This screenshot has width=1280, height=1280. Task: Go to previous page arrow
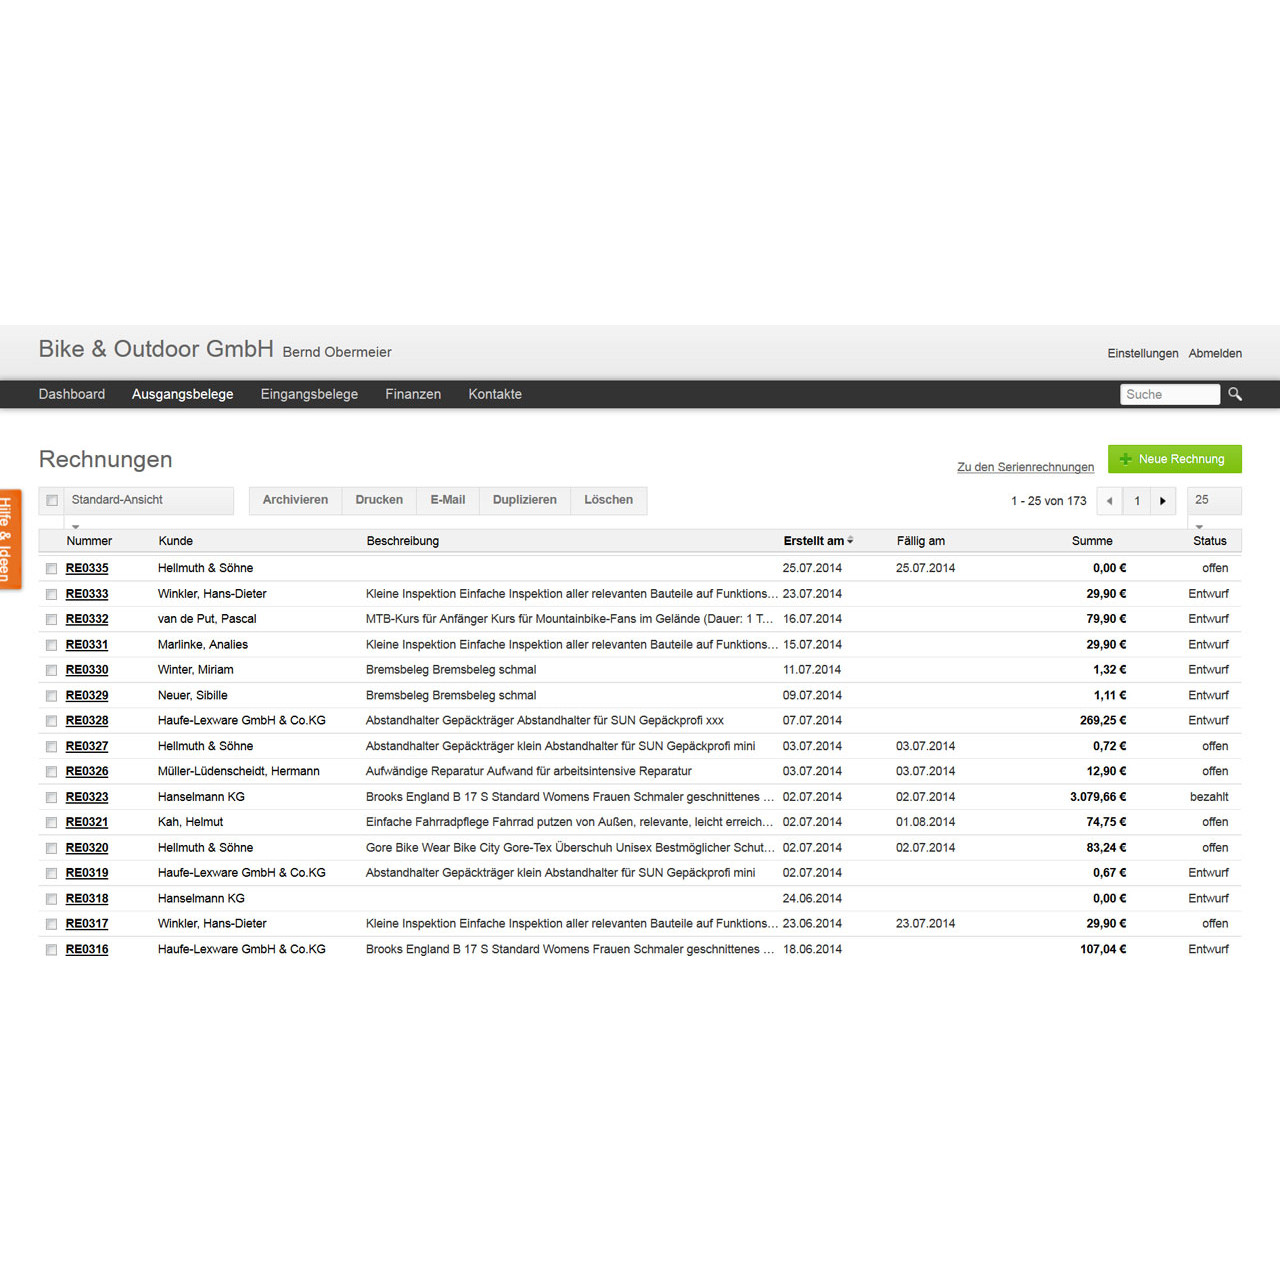click(1109, 501)
